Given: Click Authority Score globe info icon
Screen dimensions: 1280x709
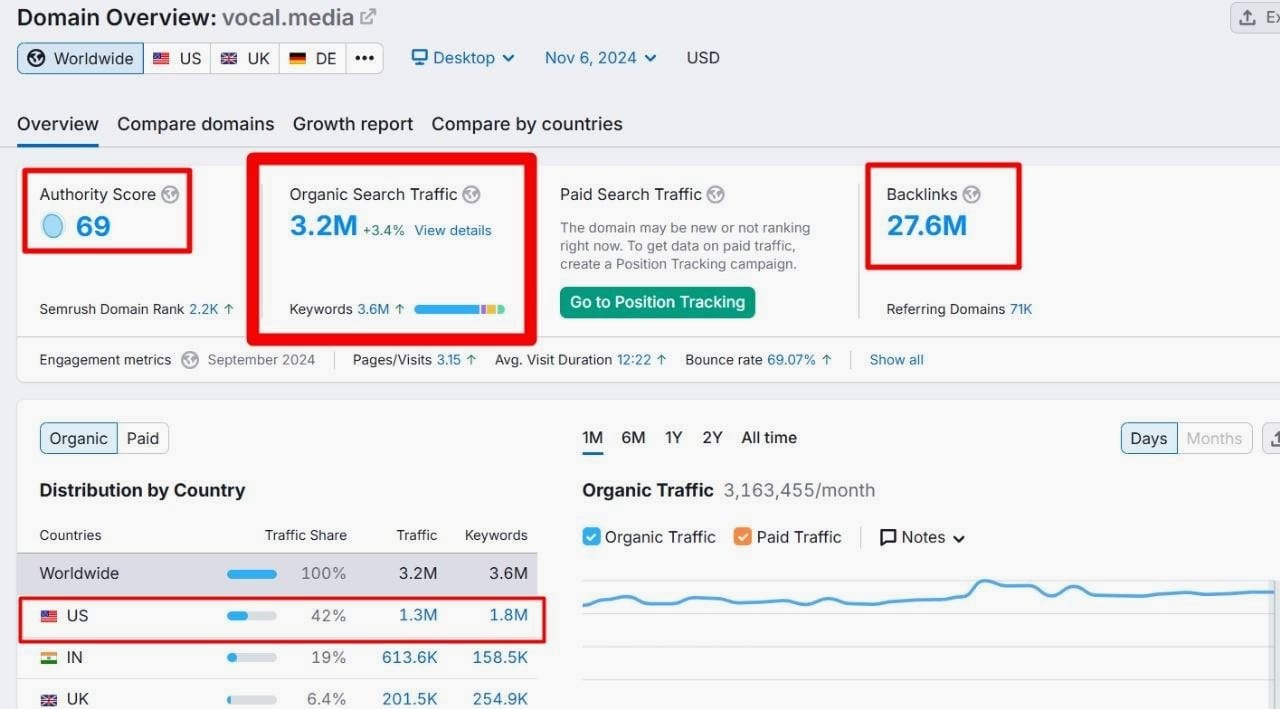Looking at the screenshot, I should click(170, 194).
